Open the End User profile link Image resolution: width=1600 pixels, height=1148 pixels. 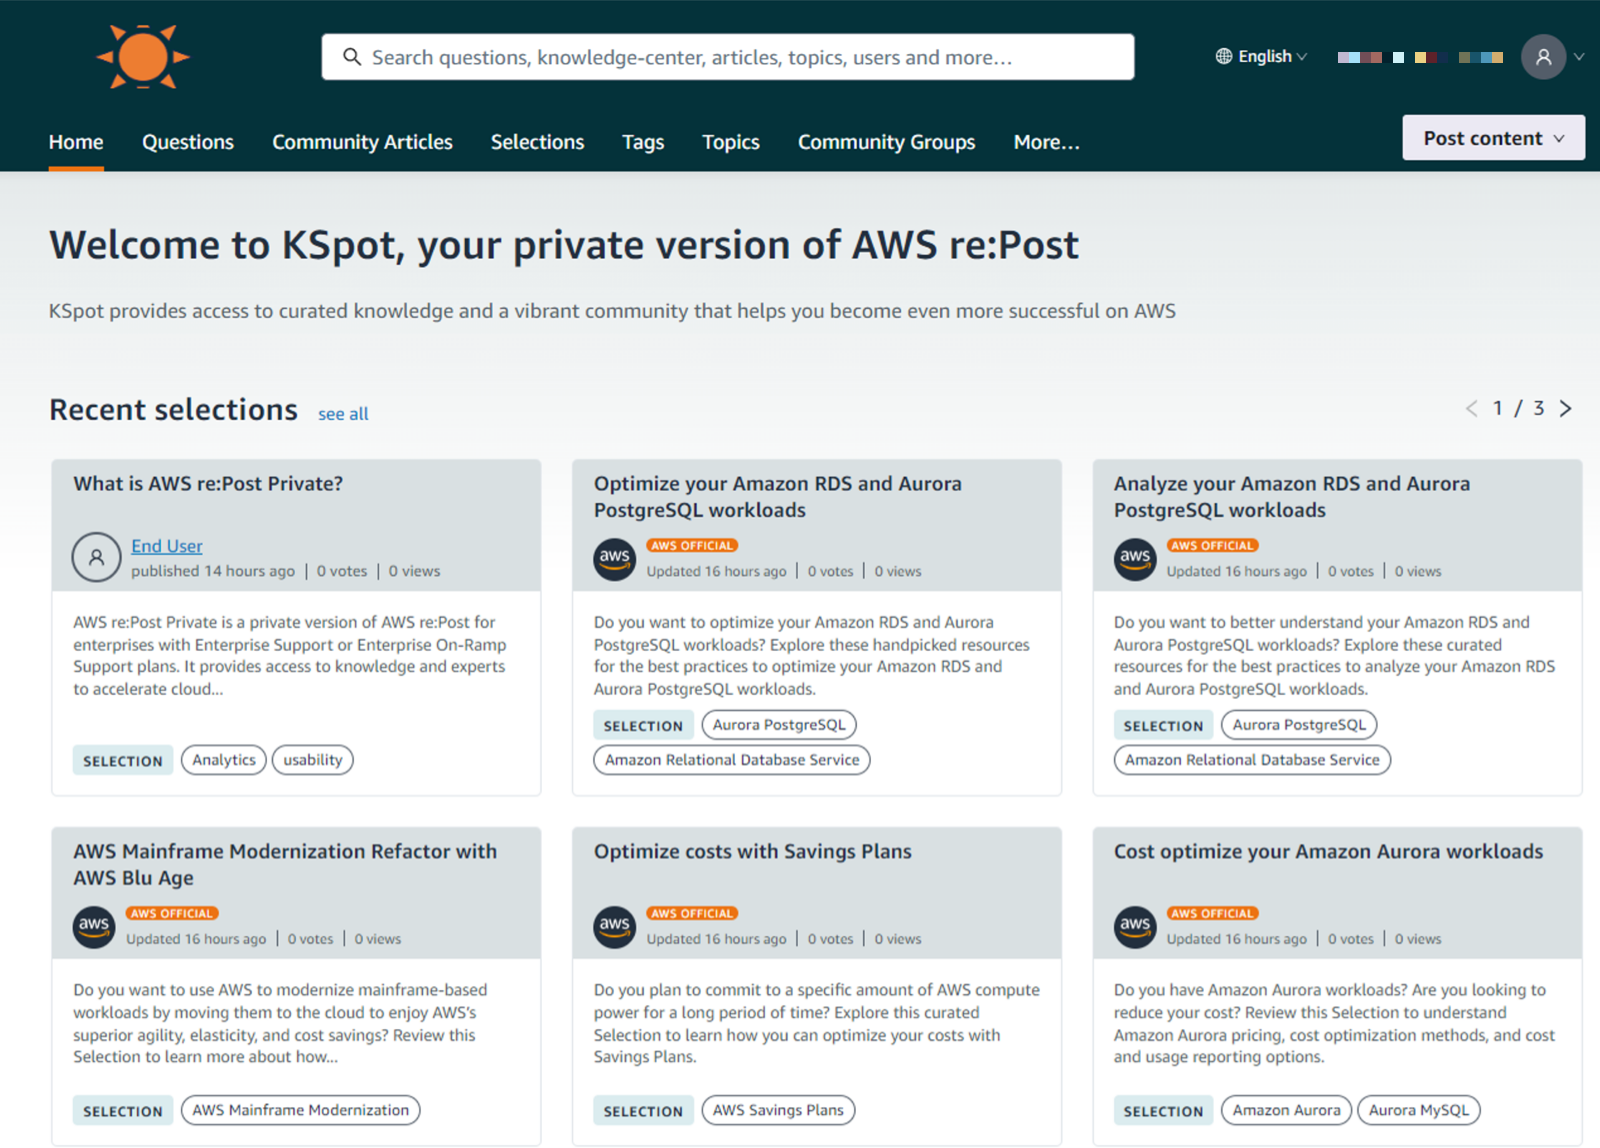[166, 546]
